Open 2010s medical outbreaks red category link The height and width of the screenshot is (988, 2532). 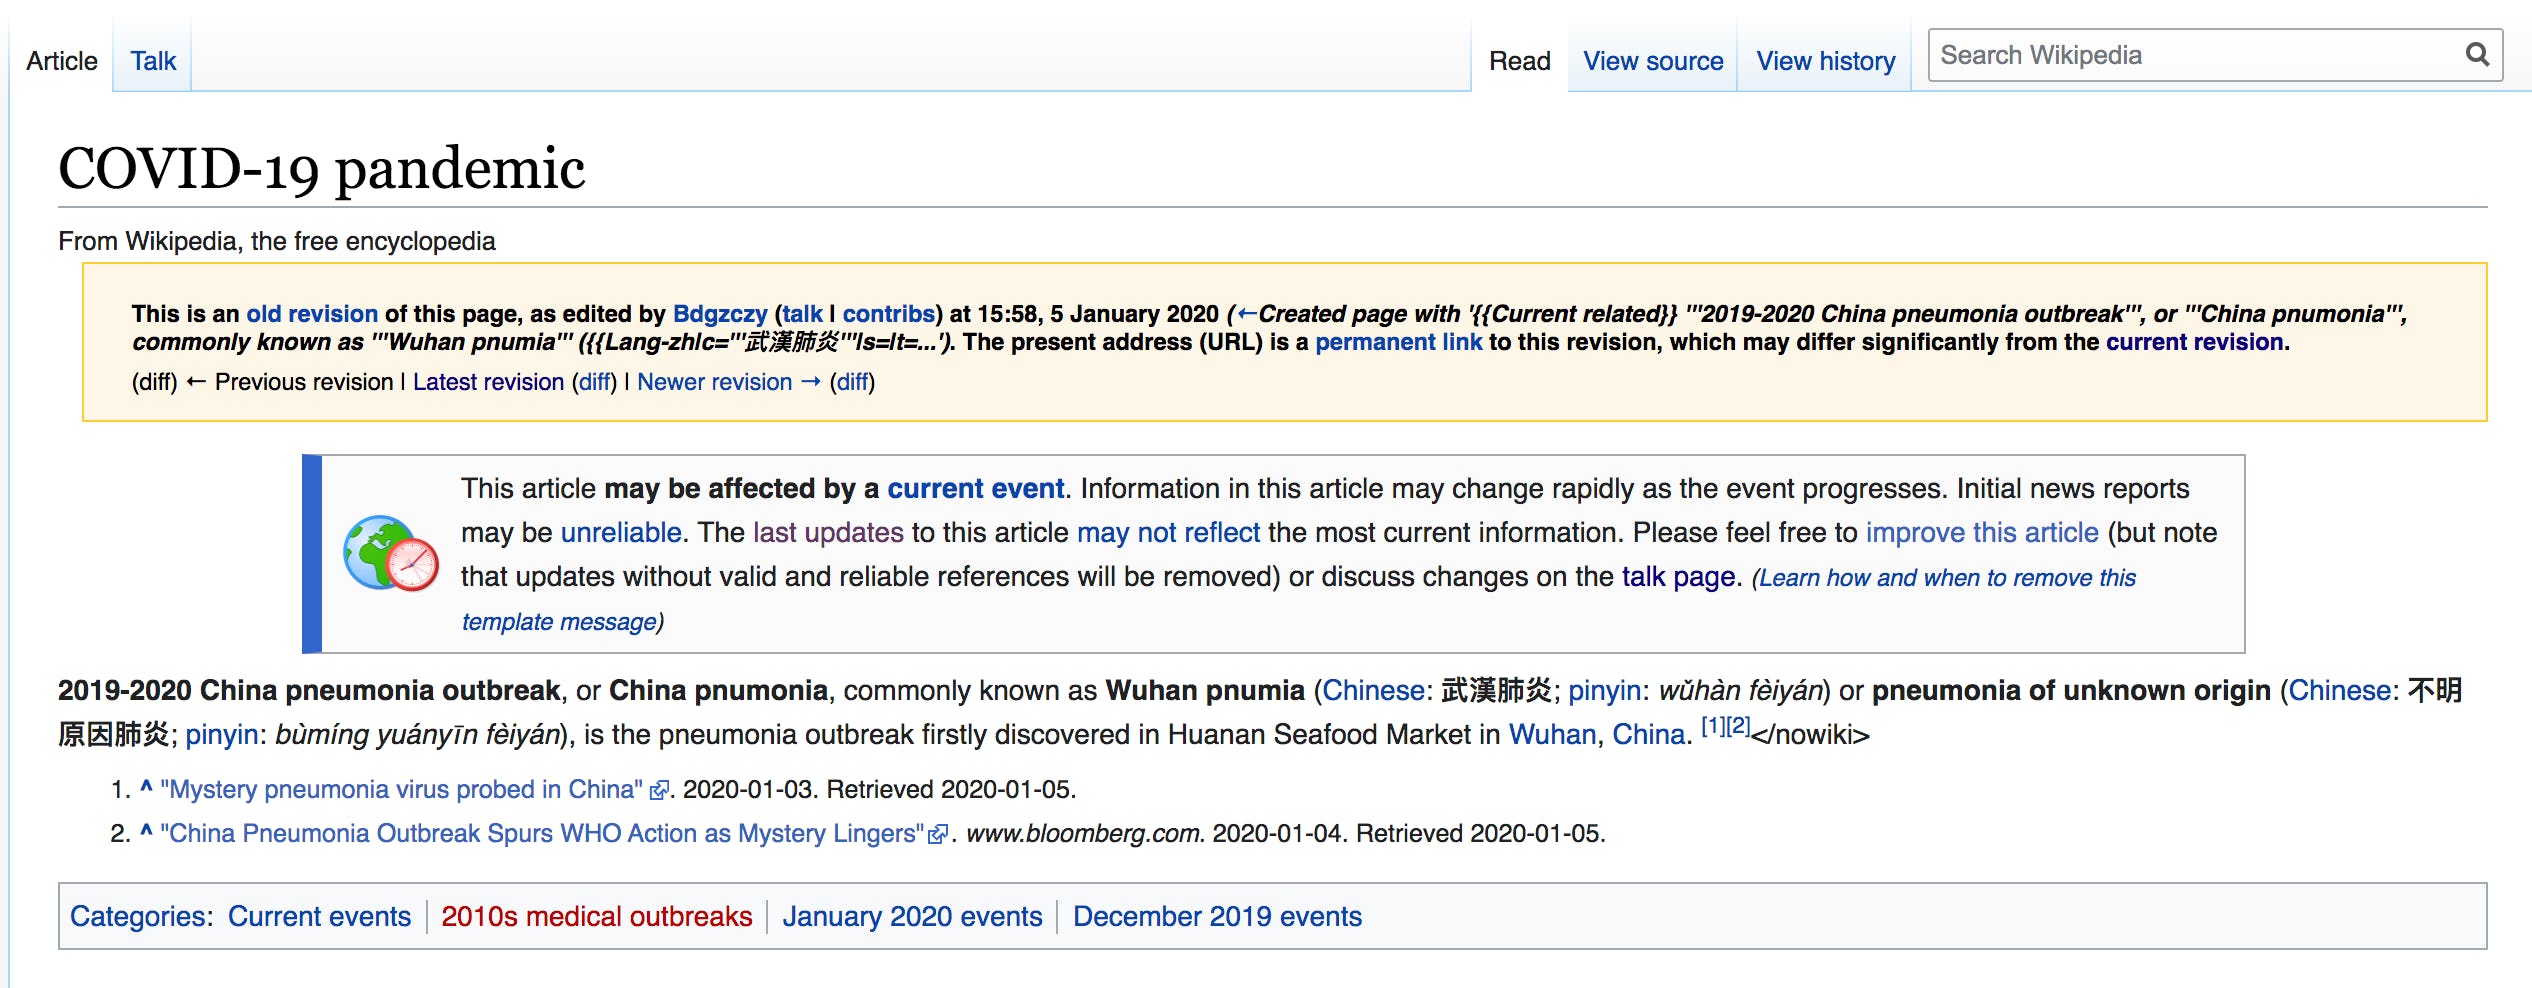(596, 916)
